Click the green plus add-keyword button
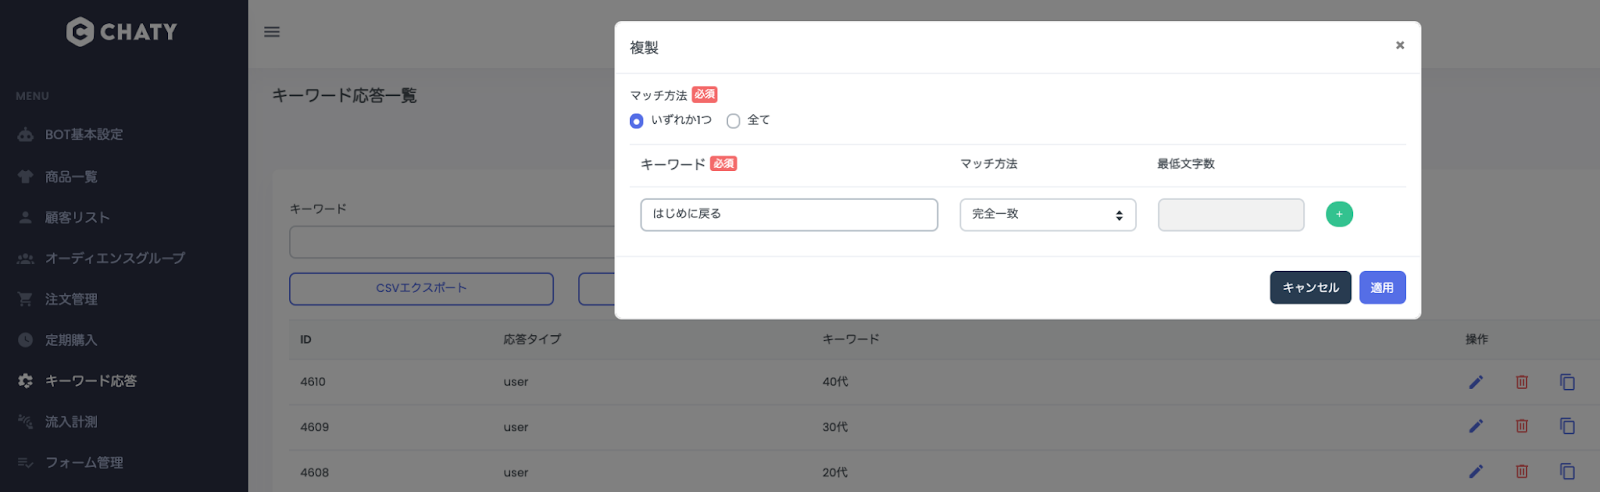1600x492 pixels. (x=1339, y=214)
